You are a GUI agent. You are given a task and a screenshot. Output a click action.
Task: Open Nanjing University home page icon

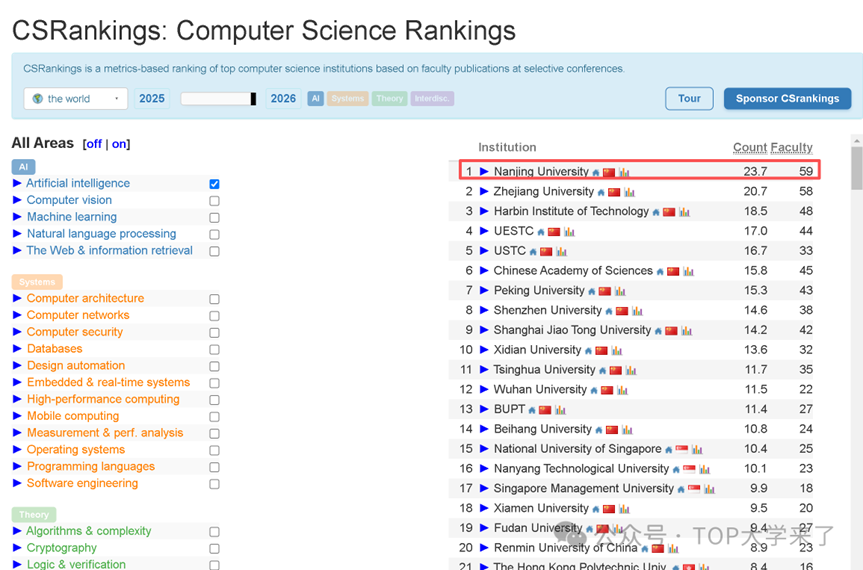(596, 172)
